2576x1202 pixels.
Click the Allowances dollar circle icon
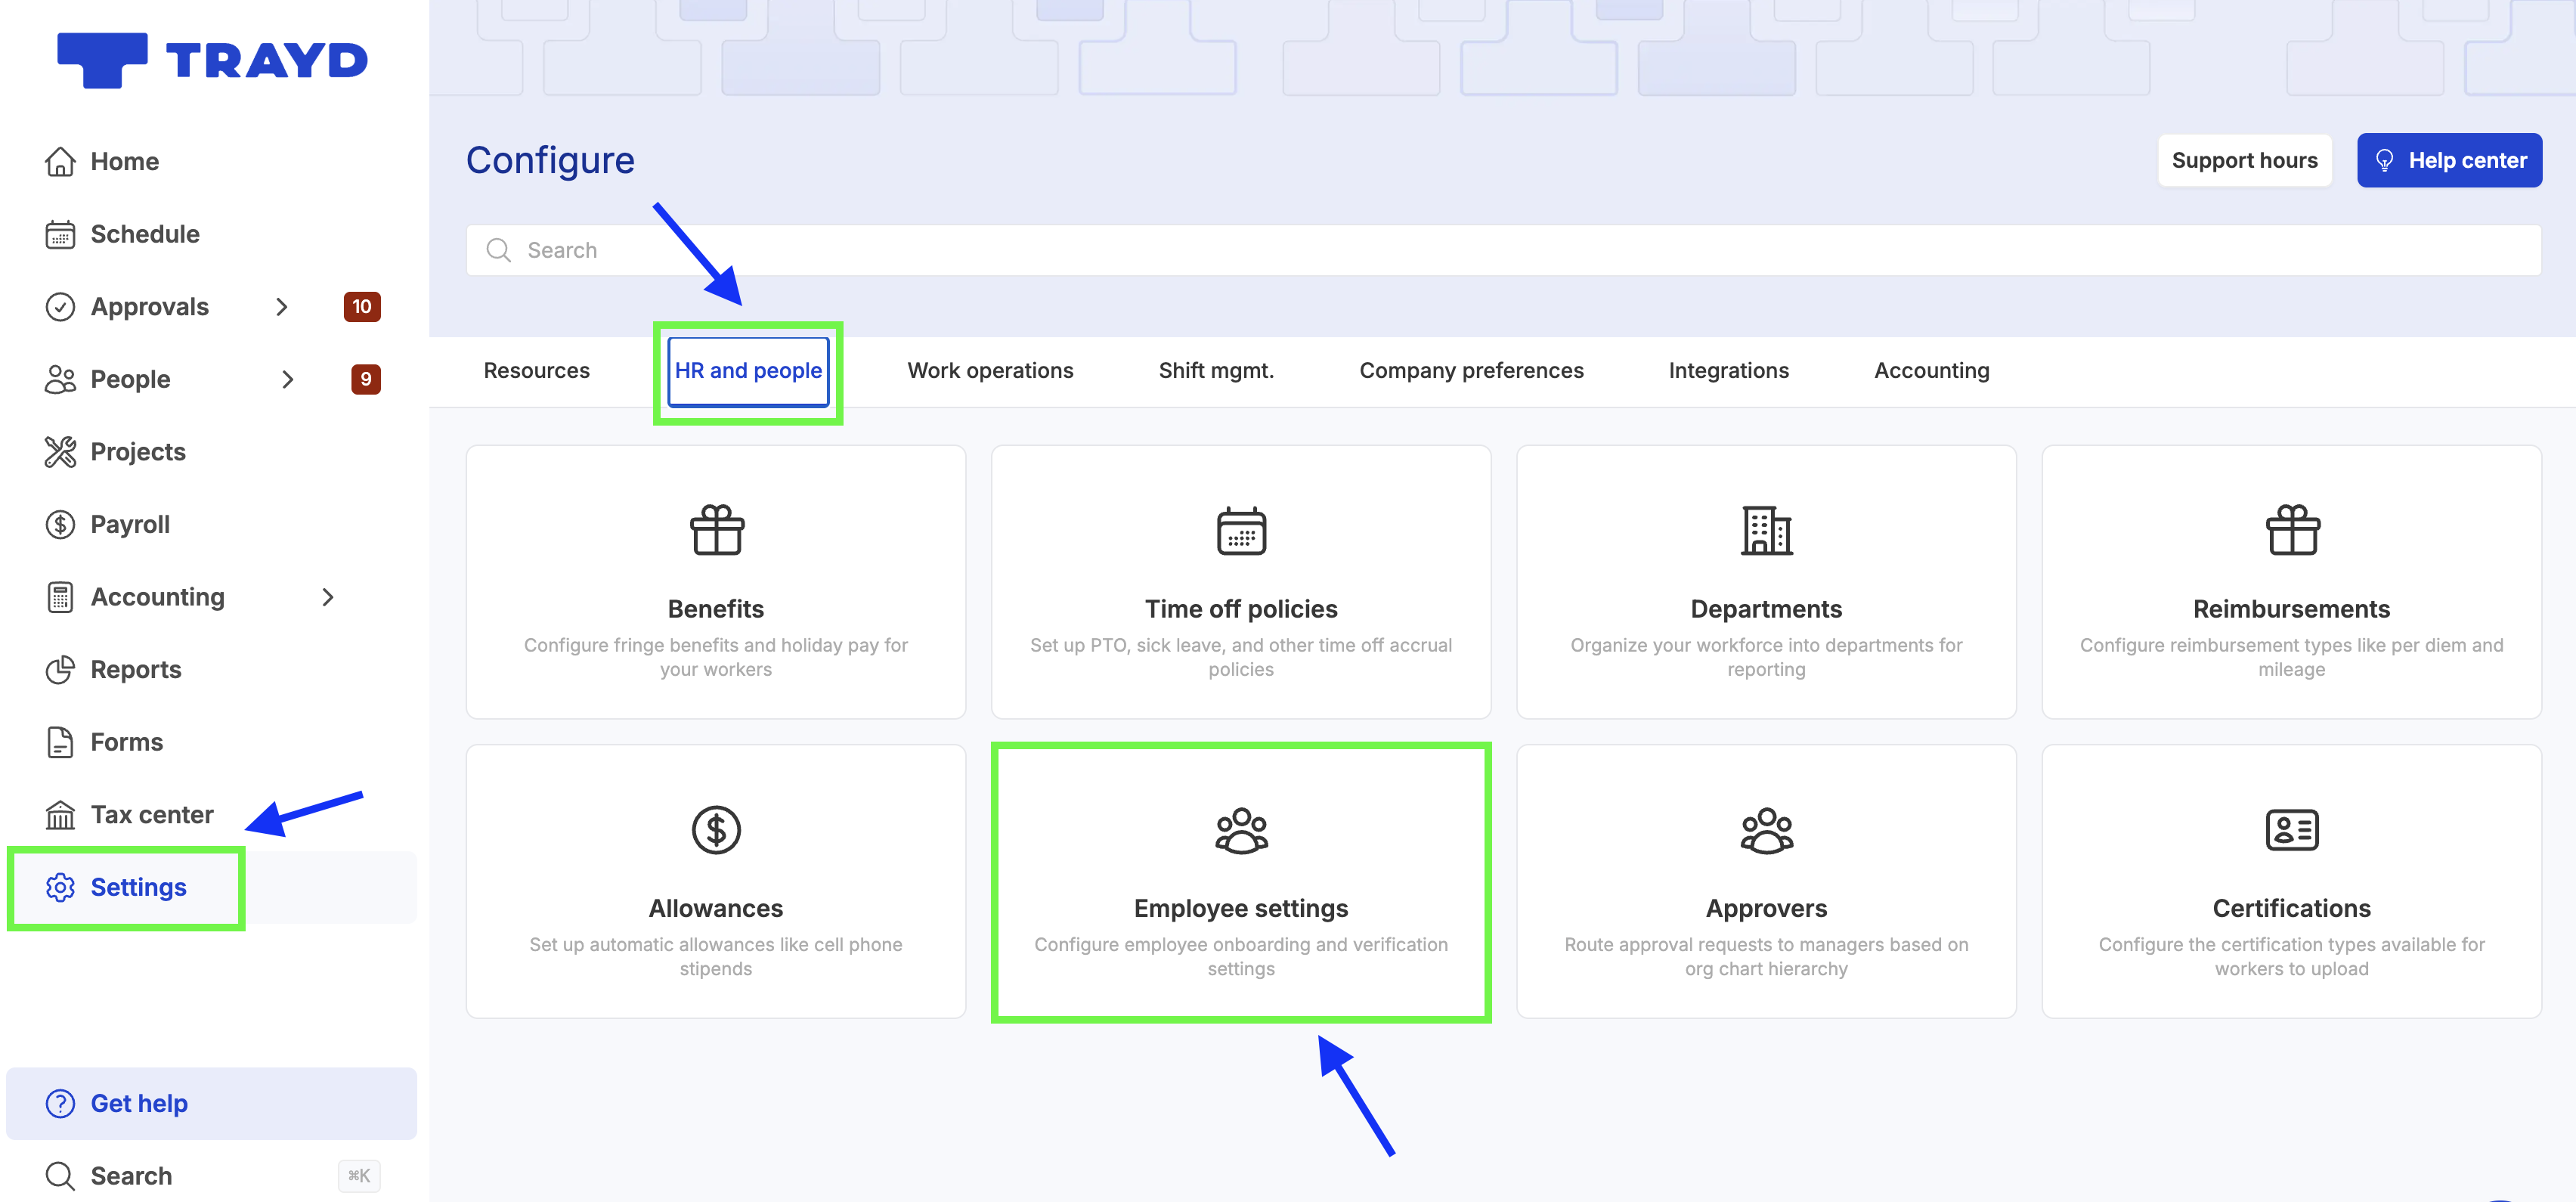[x=716, y=830]
